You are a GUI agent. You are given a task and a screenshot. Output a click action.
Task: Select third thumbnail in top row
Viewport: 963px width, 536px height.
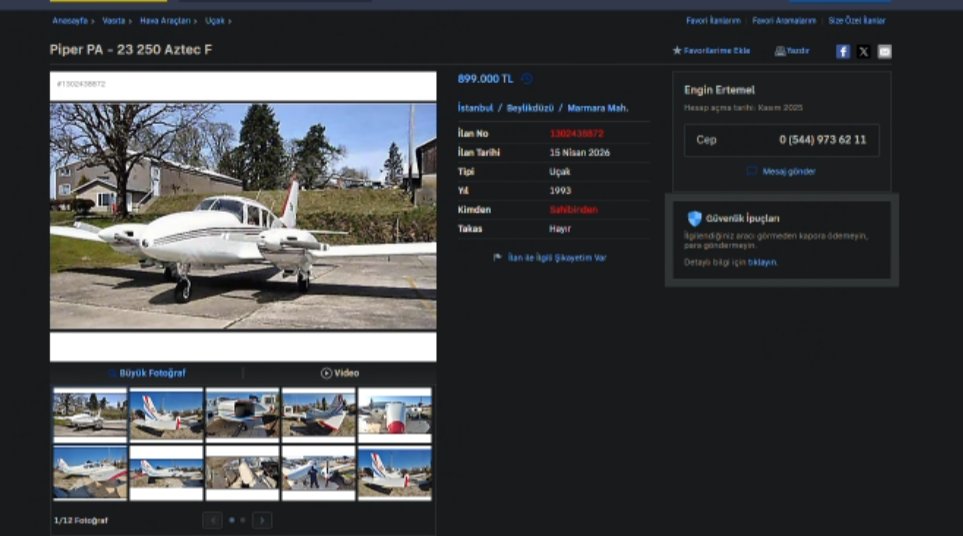(243, 414)
